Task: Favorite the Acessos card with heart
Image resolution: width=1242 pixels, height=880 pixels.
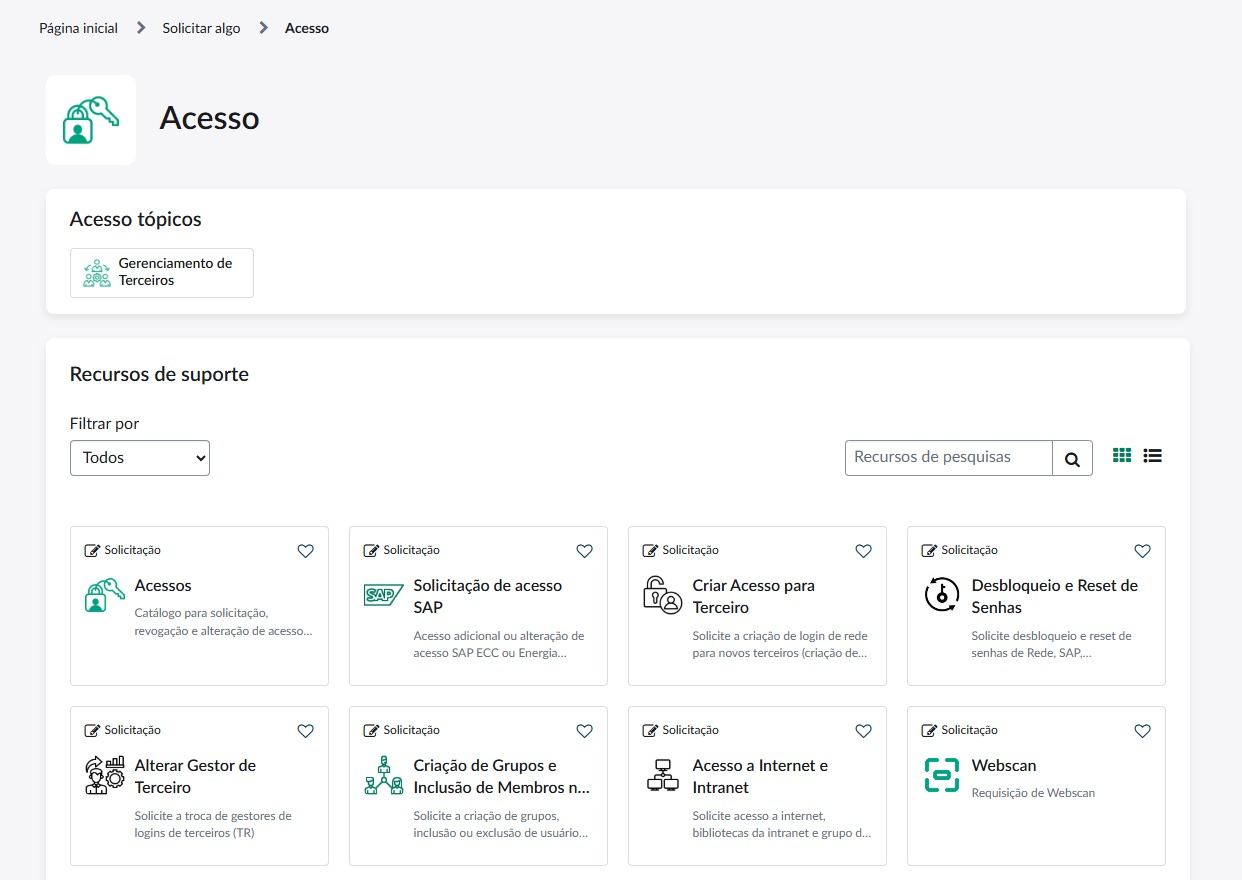Action: click(306, 551)
